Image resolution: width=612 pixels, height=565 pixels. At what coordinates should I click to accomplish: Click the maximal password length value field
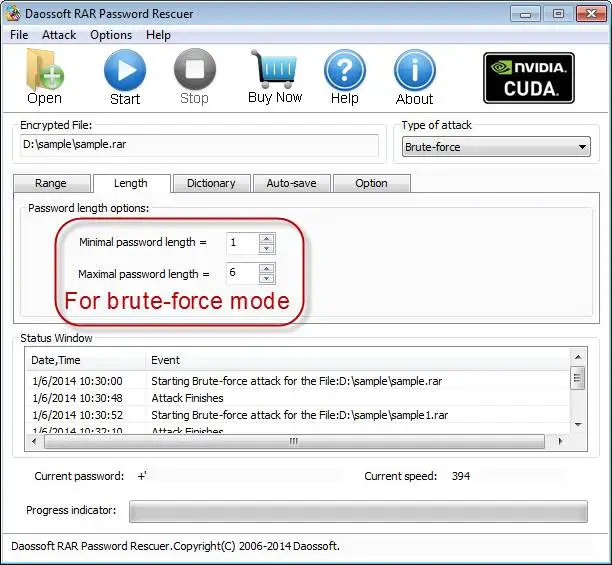point(242,273)
